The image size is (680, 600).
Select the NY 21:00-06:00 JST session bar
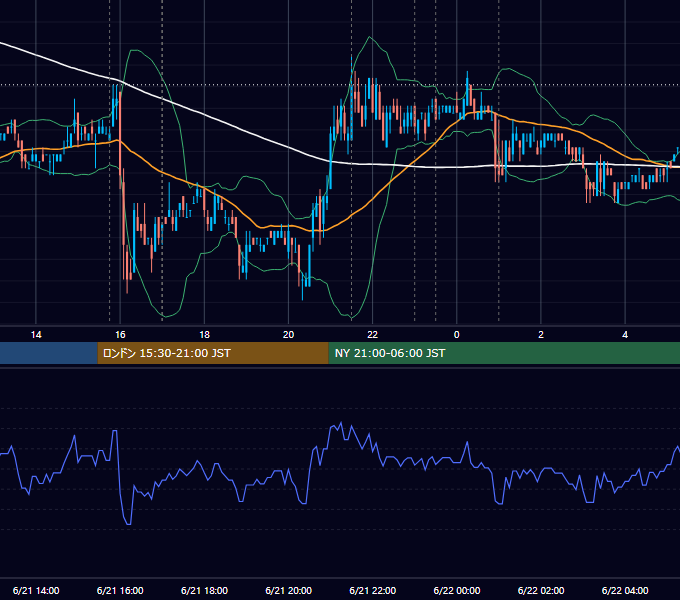(x=504, y=353)
